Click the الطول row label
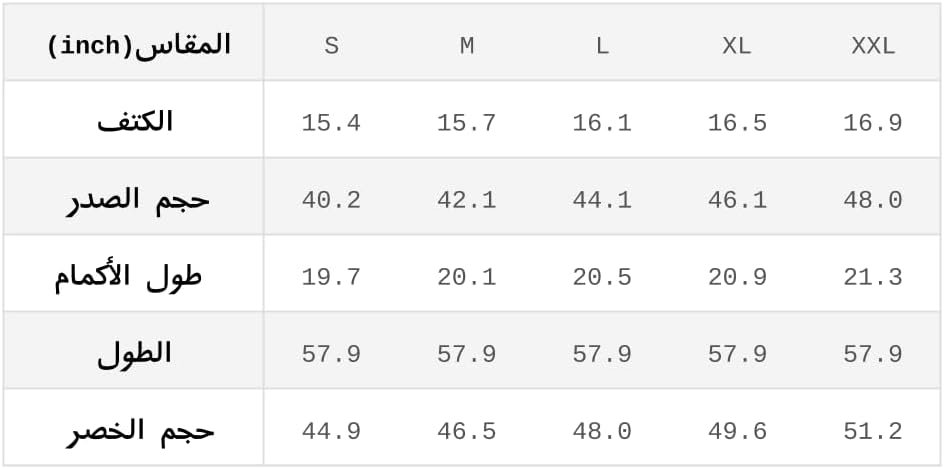Screen dimensions: 944x469 pyautogui.click(x=135, y=353)
